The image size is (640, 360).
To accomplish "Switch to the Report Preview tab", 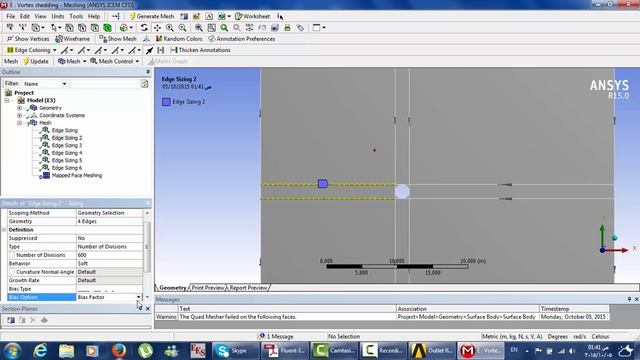I will (x=248, y=288).
